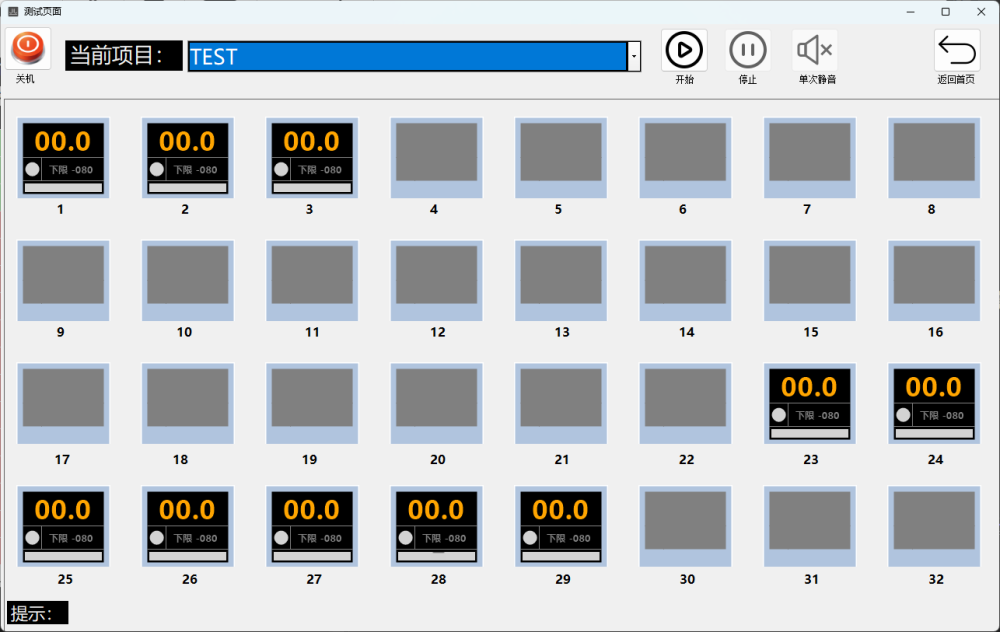Click the red shutdown power button
The image size is (1000, 632).
27,48
